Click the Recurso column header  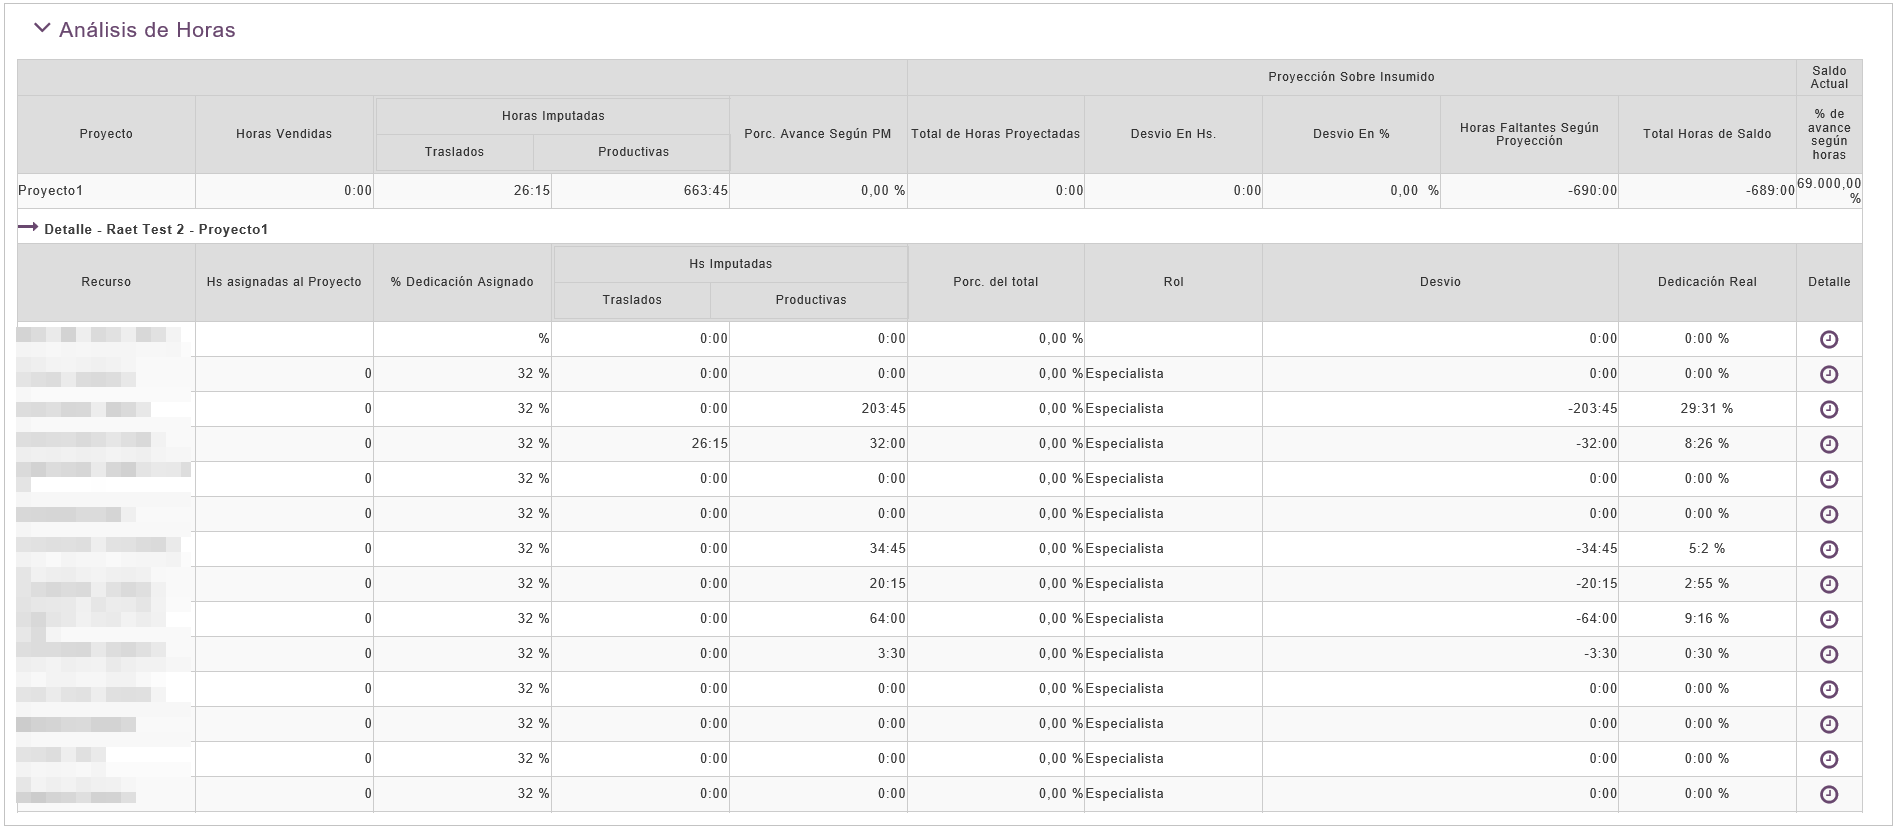click(x=106, y=282)
